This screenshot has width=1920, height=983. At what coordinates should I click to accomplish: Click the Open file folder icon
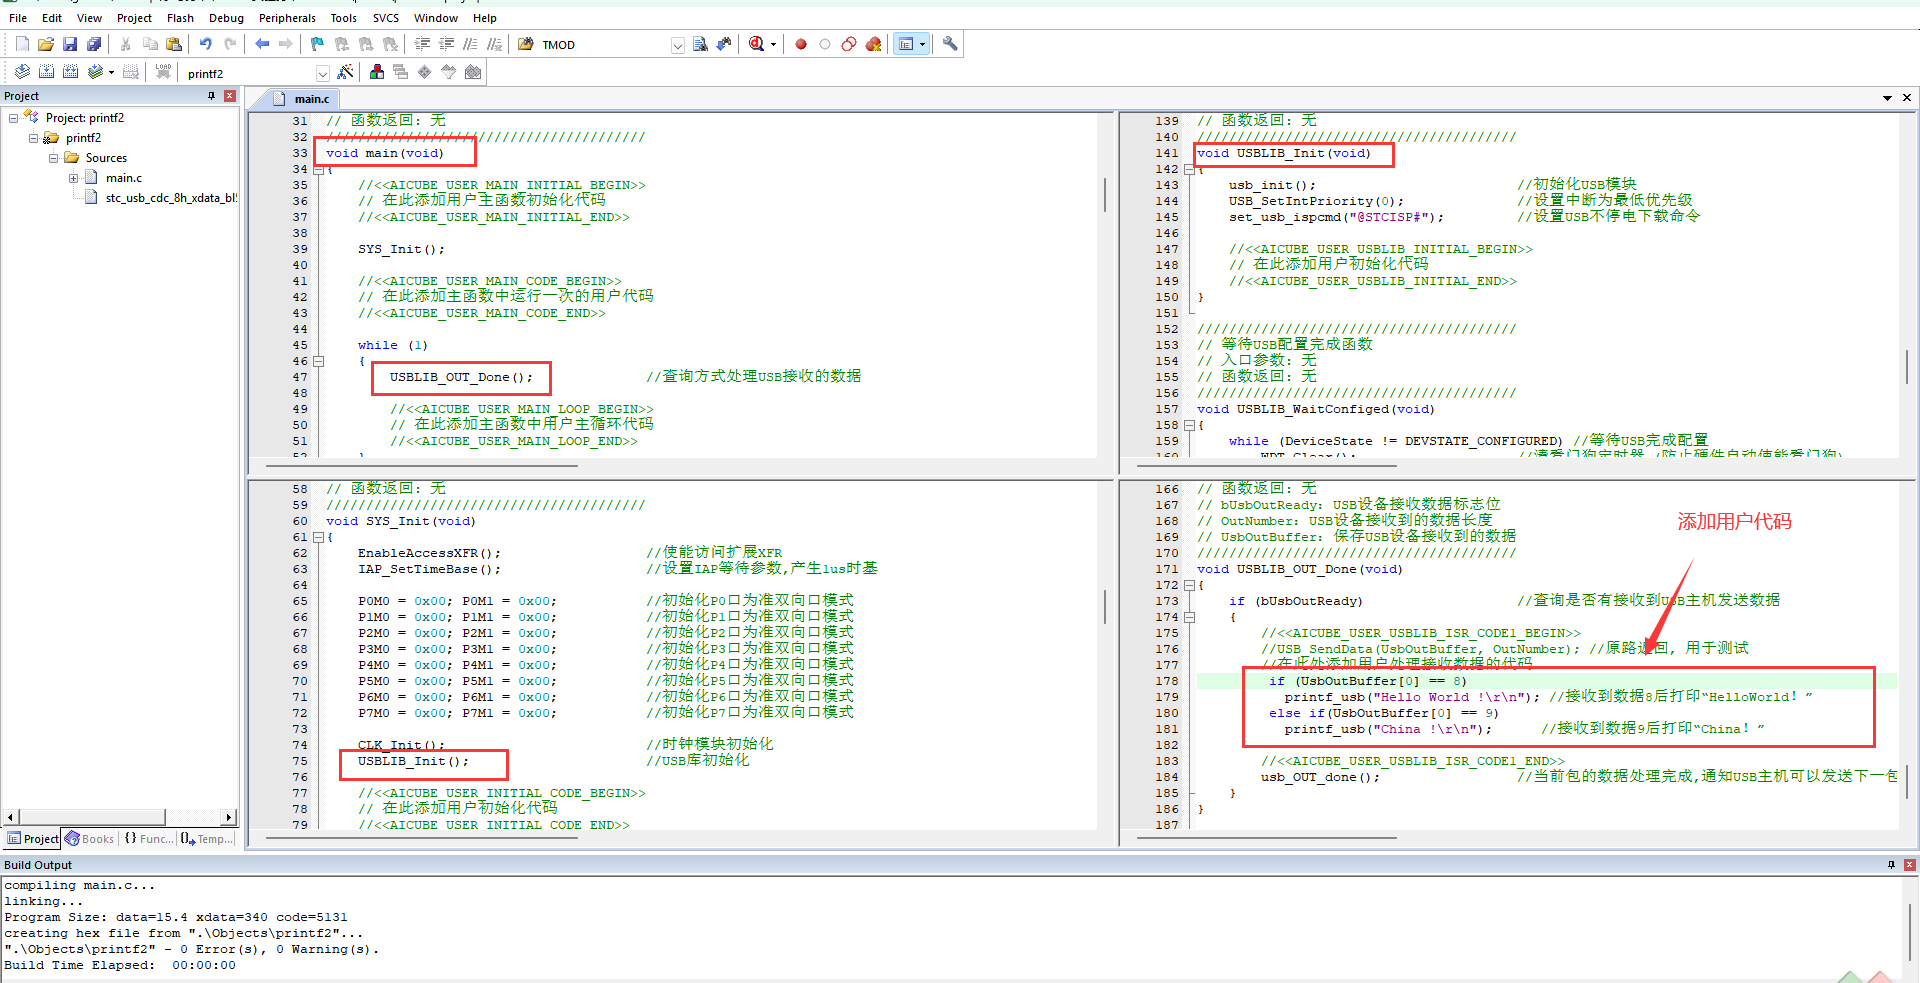coord(46,44)
